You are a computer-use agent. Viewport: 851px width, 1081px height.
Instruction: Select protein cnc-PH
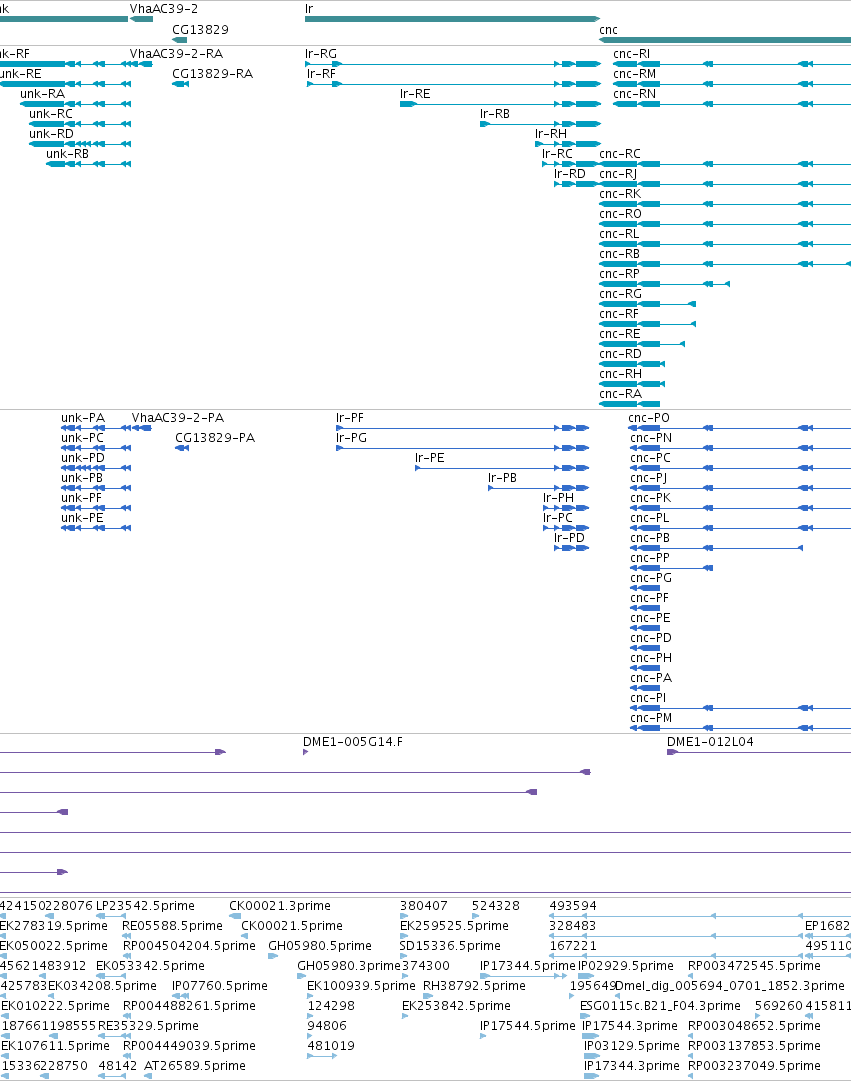[651, 658]
